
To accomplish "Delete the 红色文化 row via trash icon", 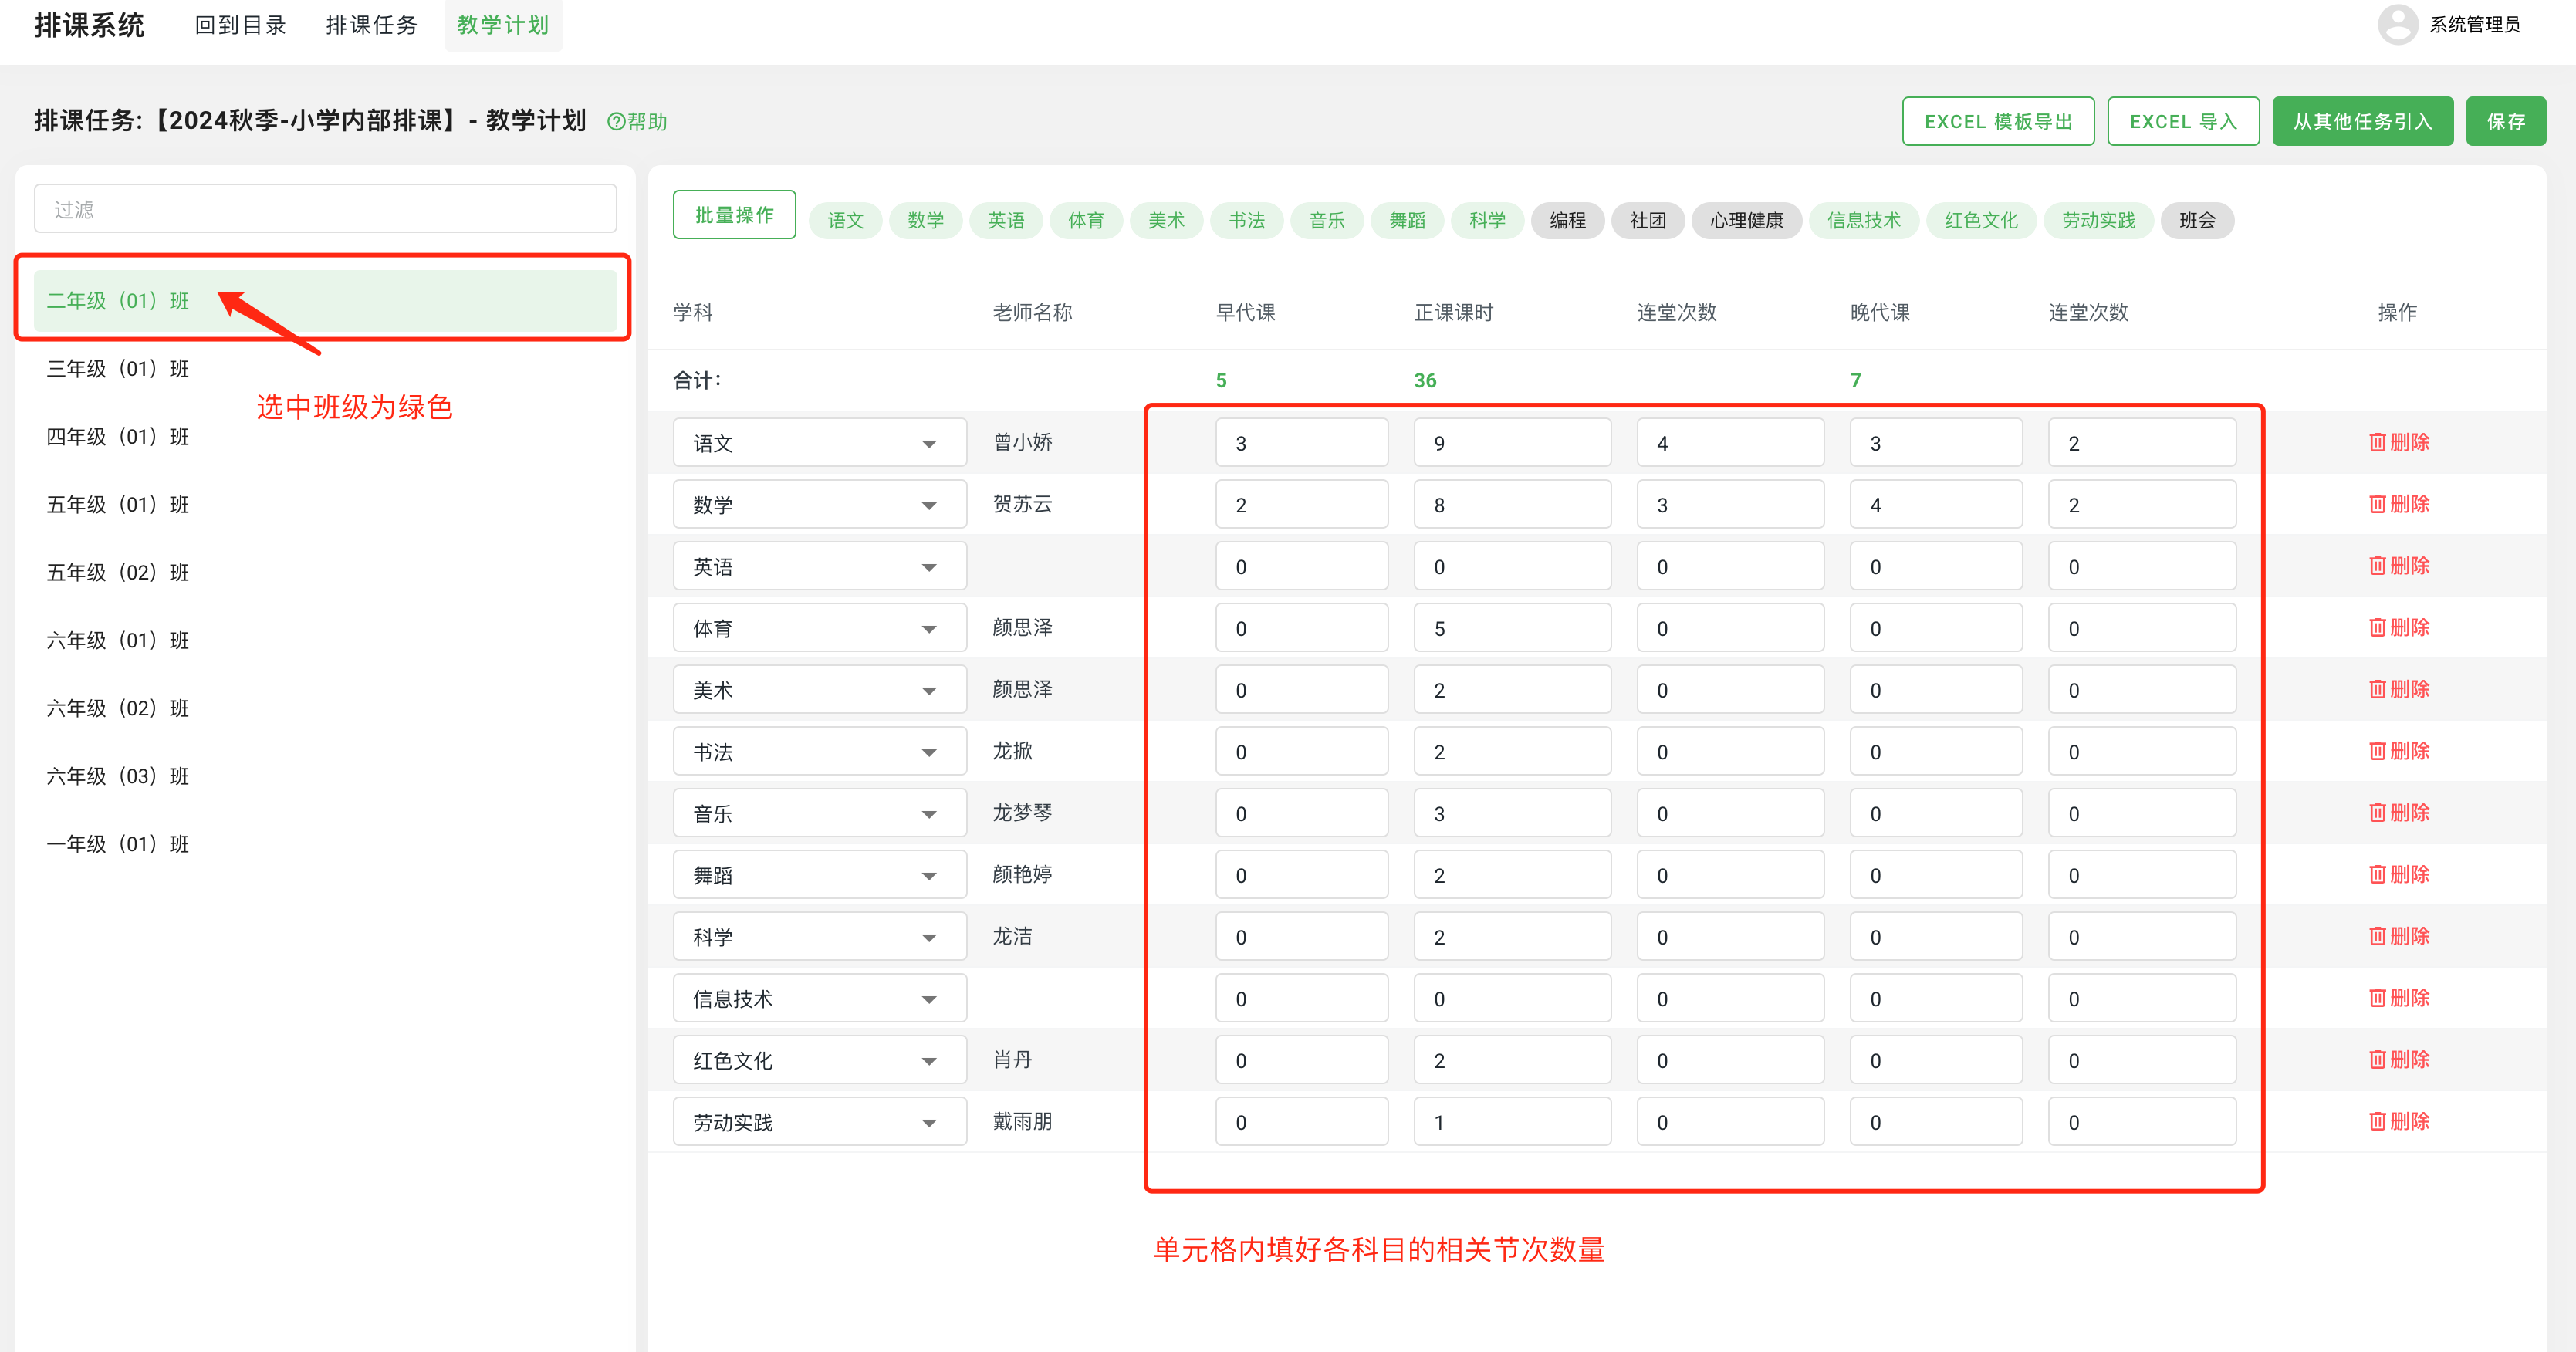I will 2398,1059.
